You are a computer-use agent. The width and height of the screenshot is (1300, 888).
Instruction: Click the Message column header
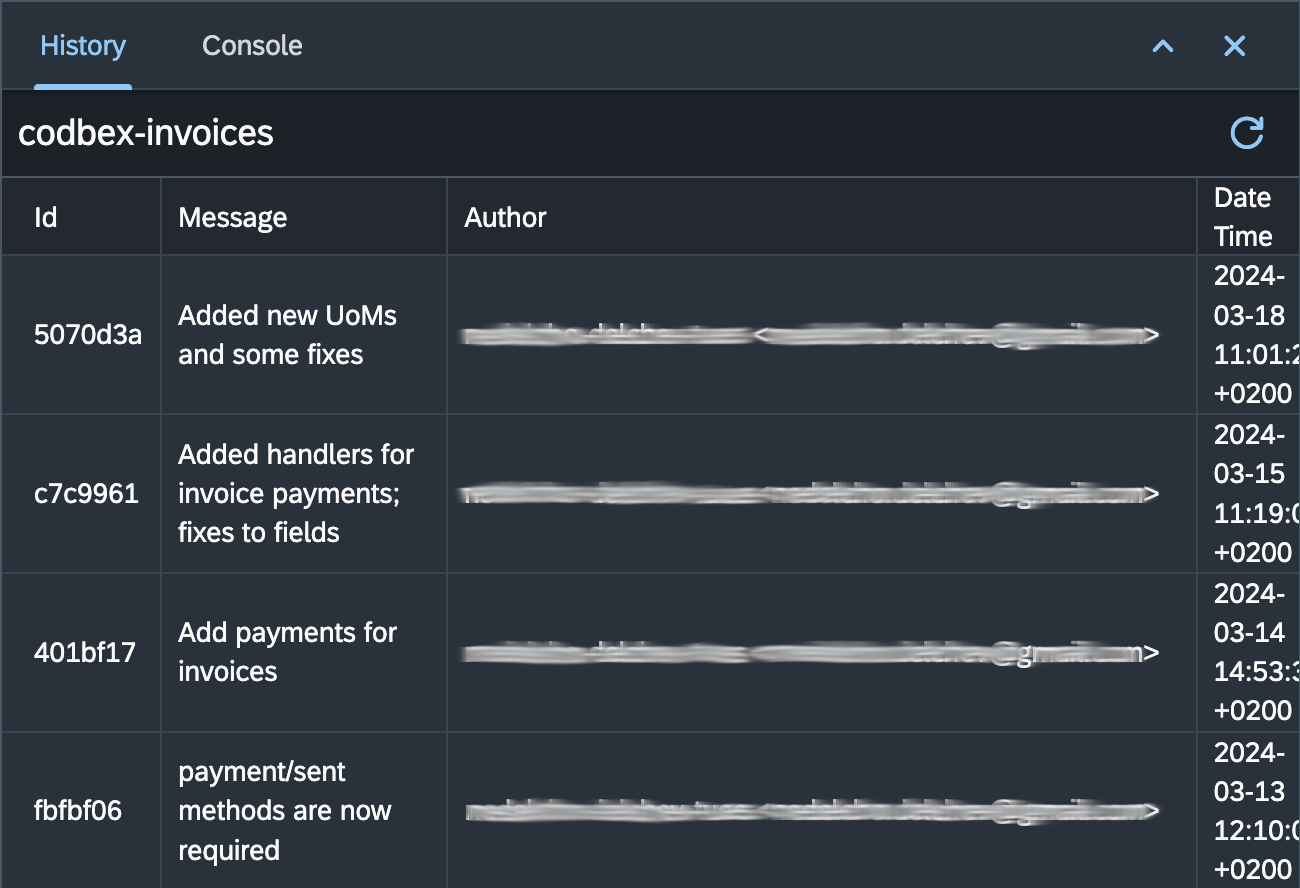click(x=233, y=217)
